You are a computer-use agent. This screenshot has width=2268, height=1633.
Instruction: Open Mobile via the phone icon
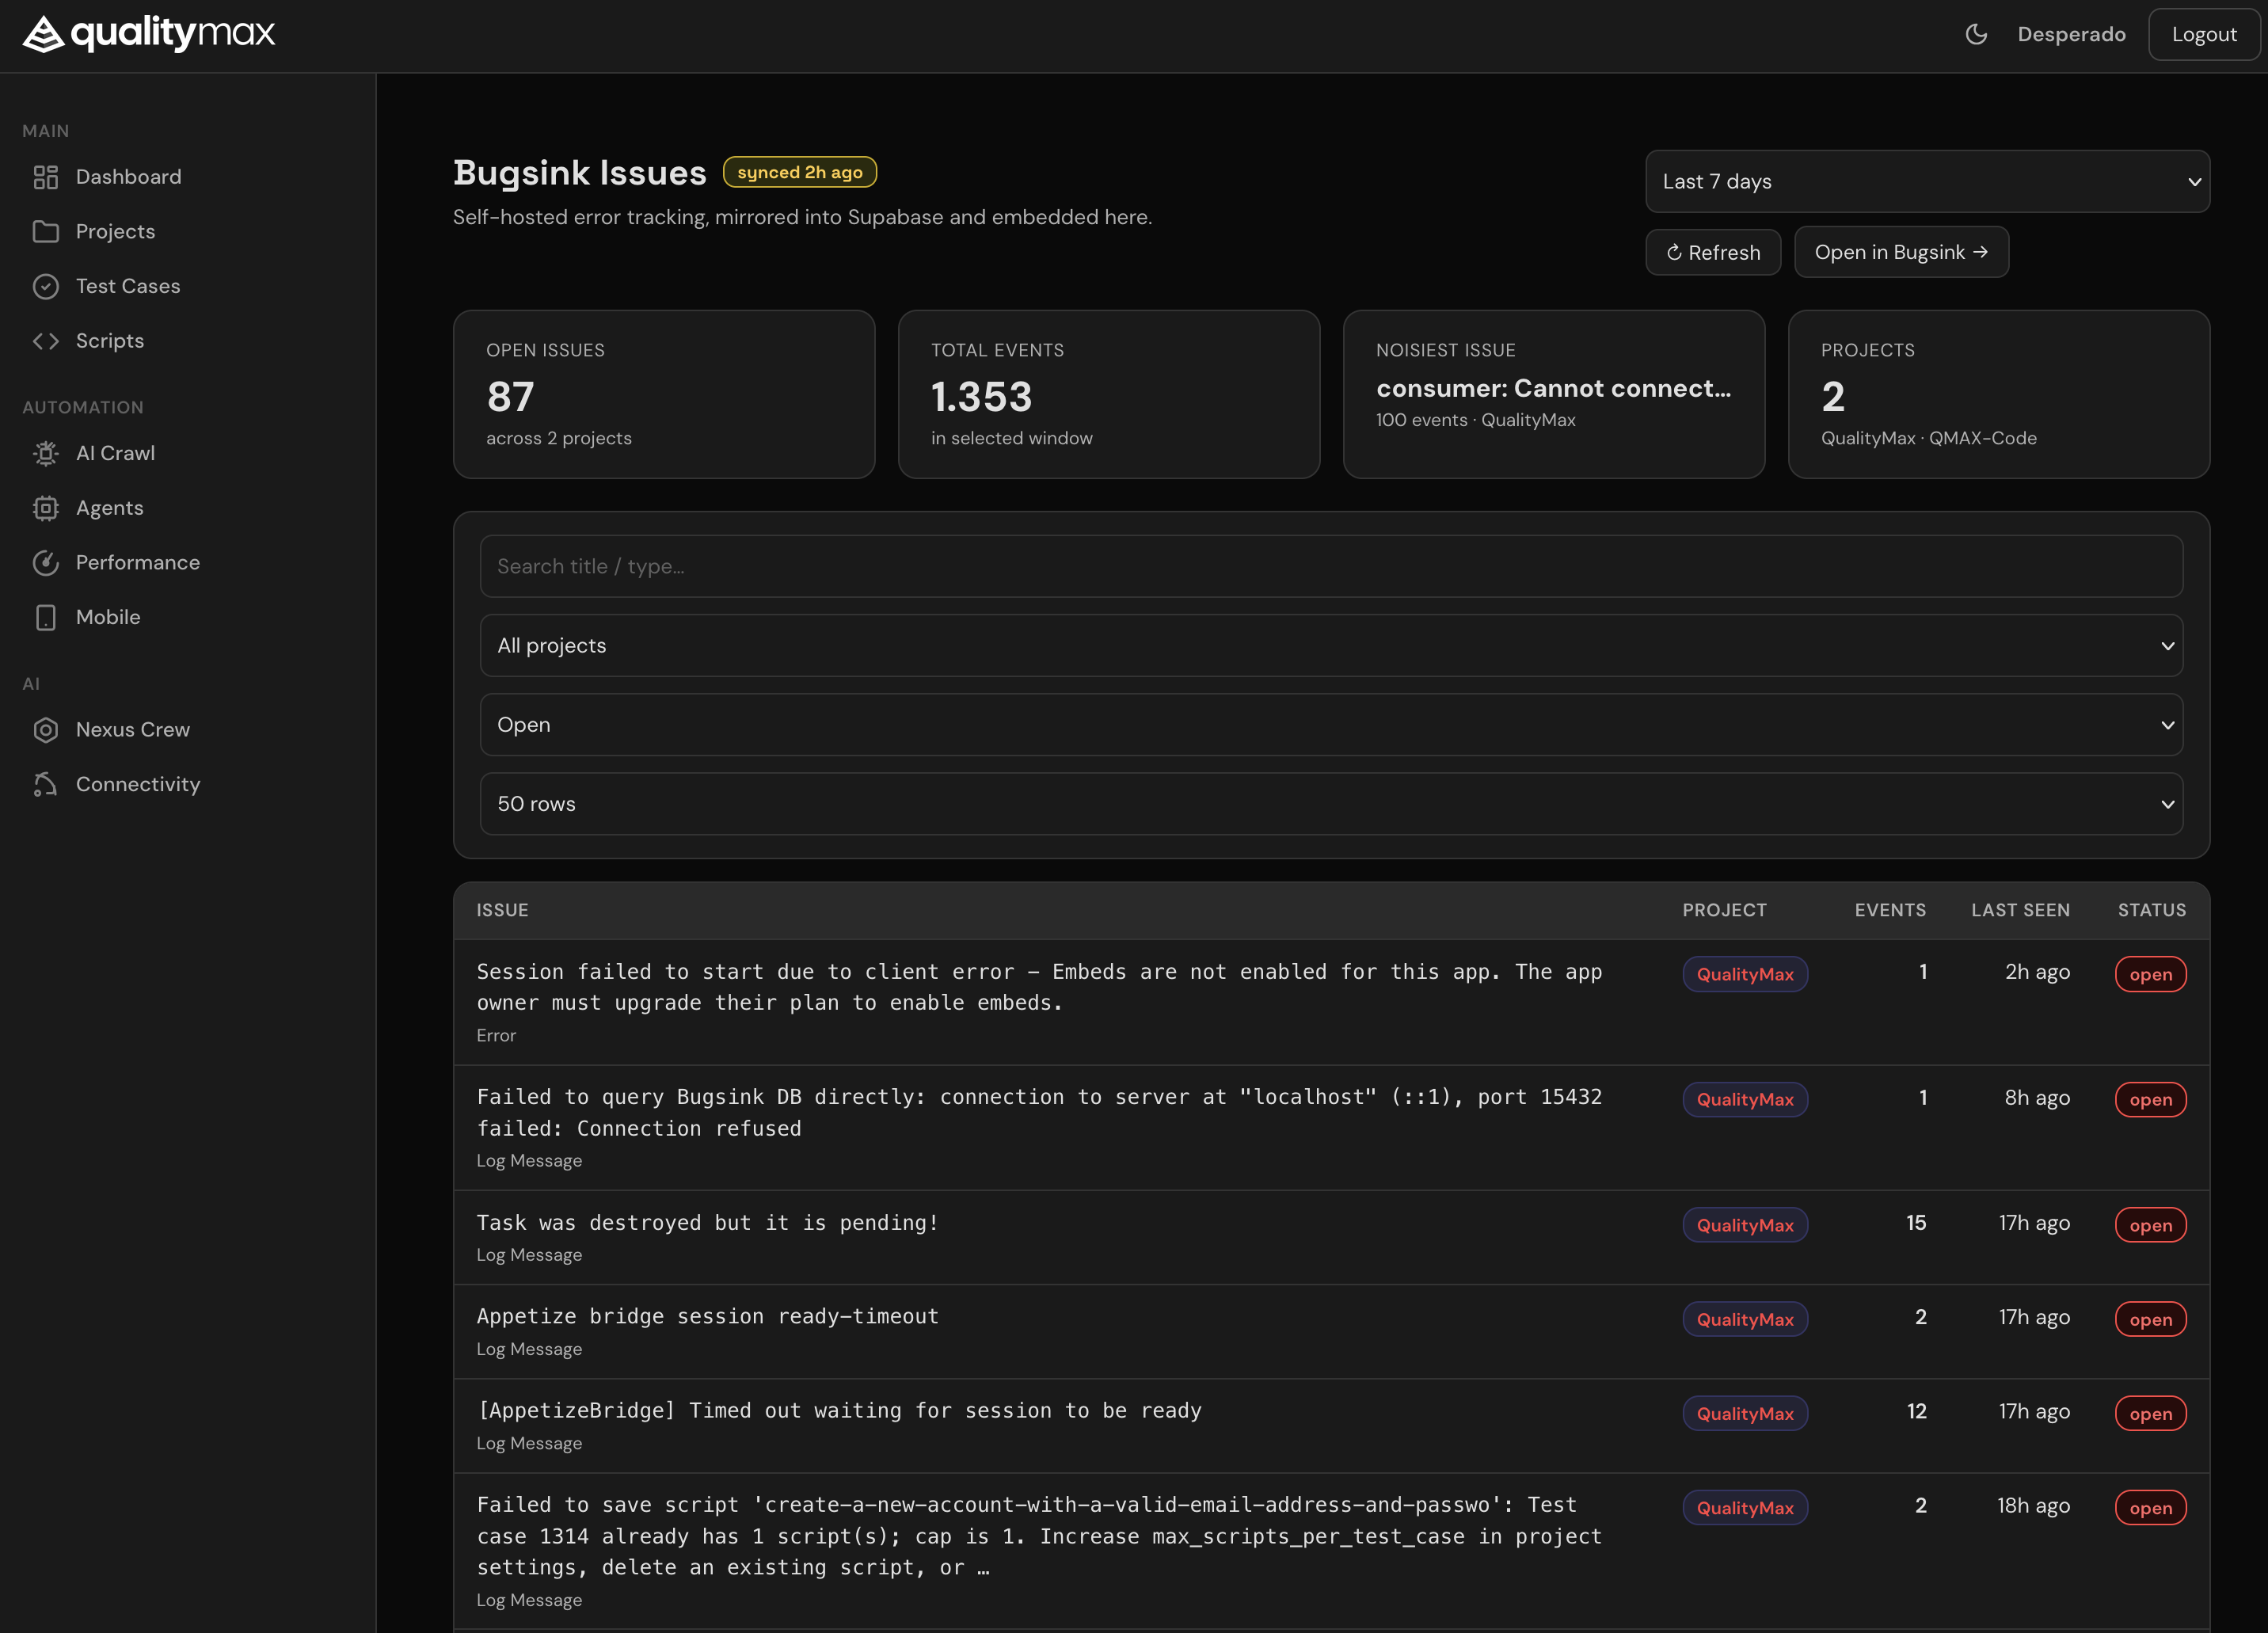[x=46, y=617]
